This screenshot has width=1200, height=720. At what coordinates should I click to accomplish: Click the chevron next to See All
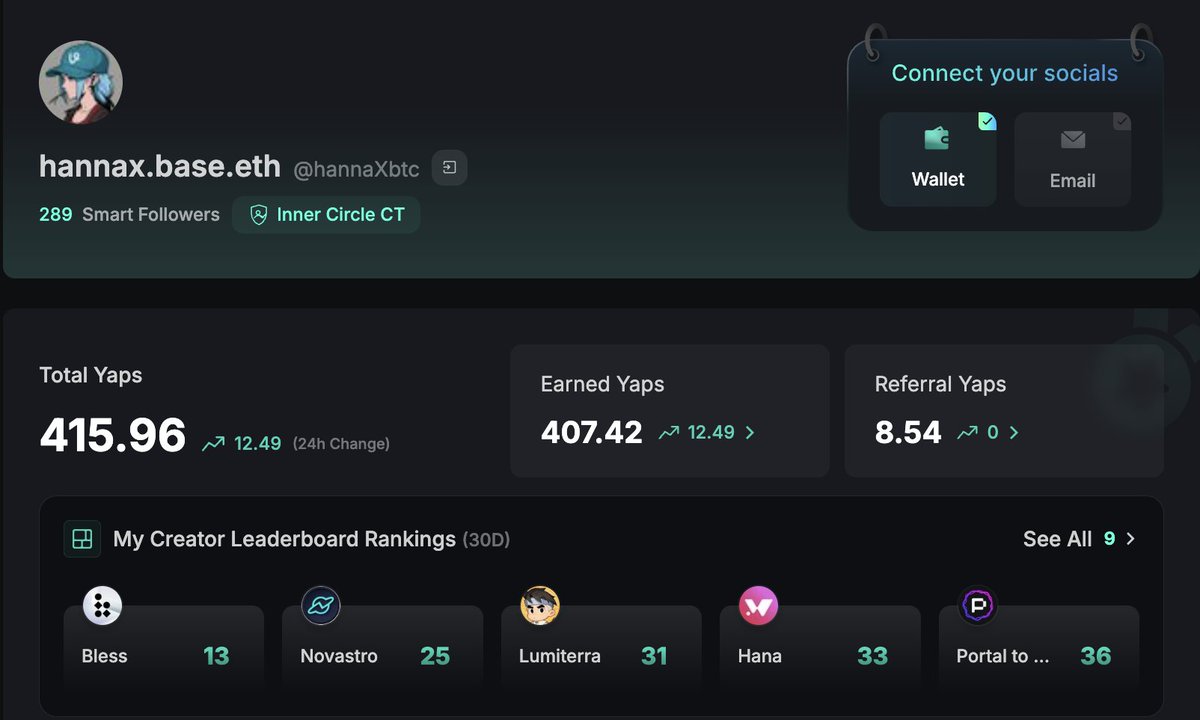point(1130,539)
